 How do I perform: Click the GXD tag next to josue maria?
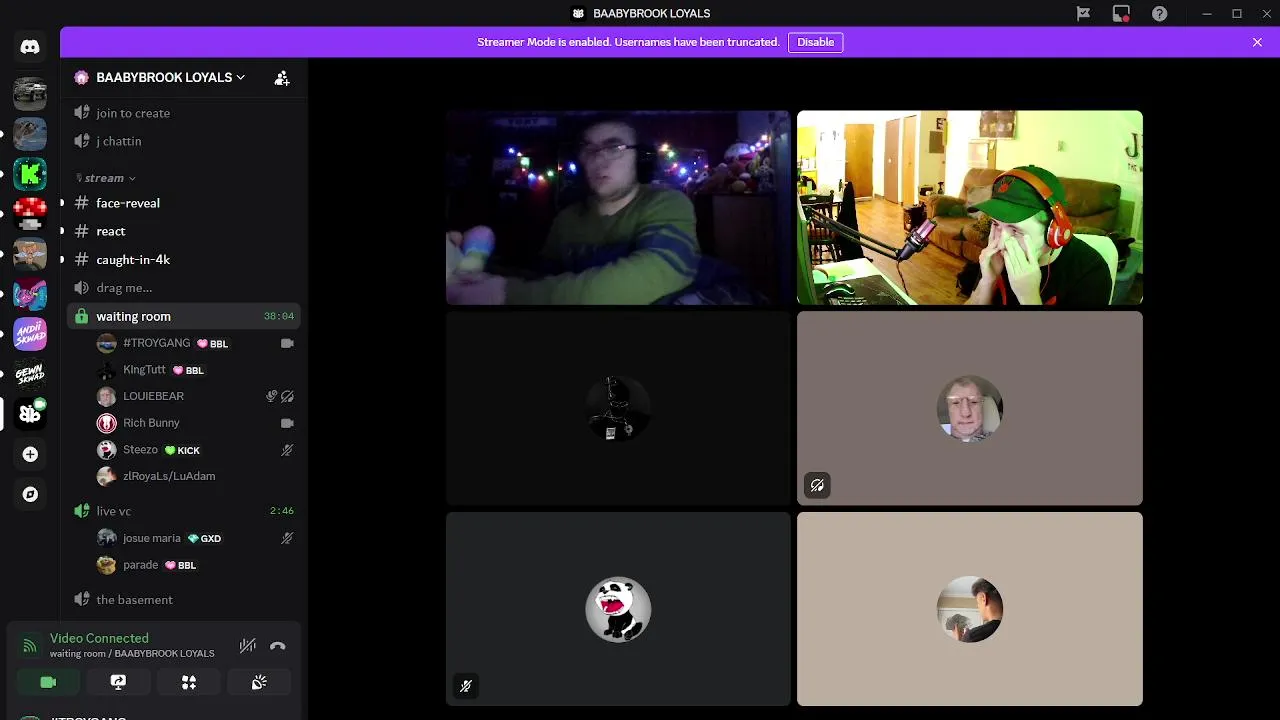click(204, 538)
